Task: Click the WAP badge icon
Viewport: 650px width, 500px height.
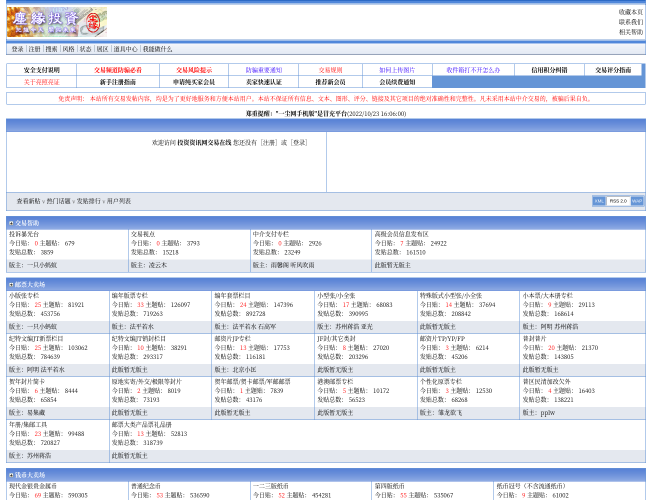Action: pos(637,201)
